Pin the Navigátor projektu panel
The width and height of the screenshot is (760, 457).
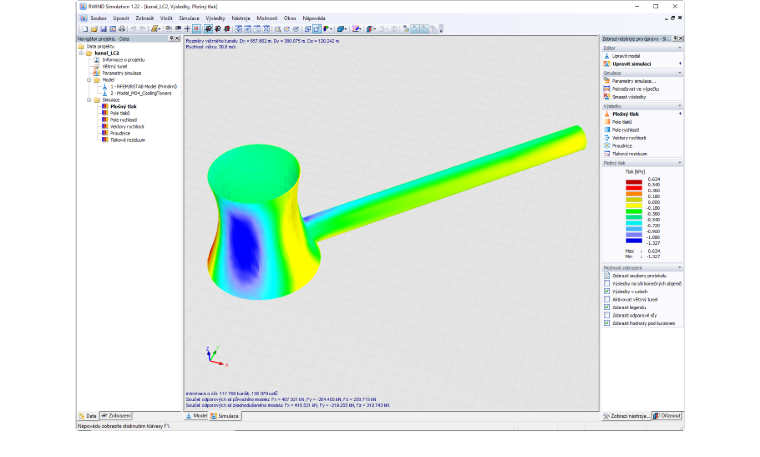click(x=171, y=38)
